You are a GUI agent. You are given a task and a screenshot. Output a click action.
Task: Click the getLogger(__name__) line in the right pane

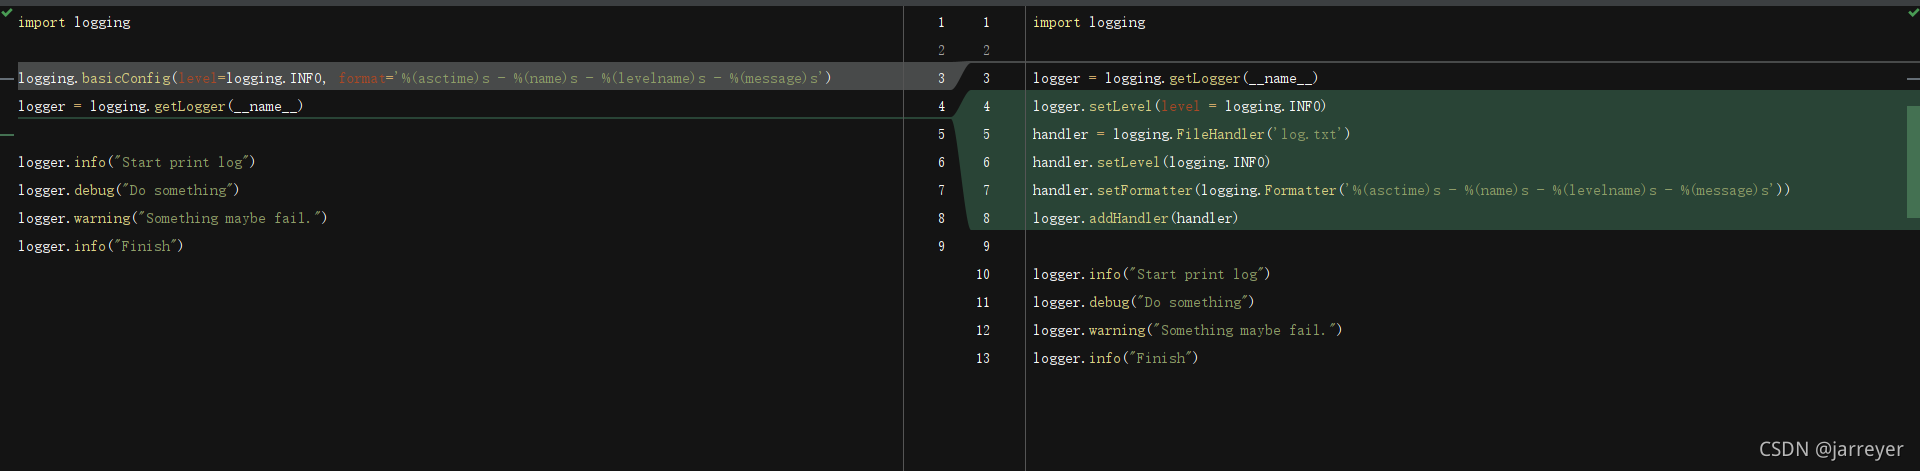click(x=1175, y=78)
